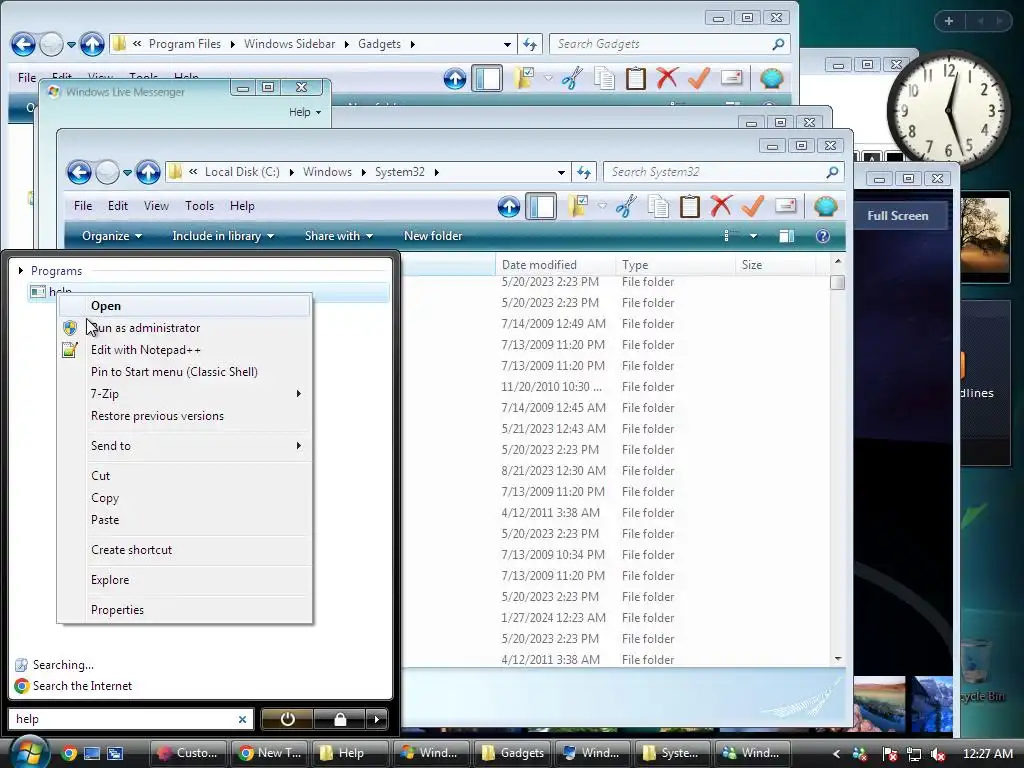Click the Refresh icon beside System32 address bar
This screenshot has width=1024, height=768.
point(584,172)
